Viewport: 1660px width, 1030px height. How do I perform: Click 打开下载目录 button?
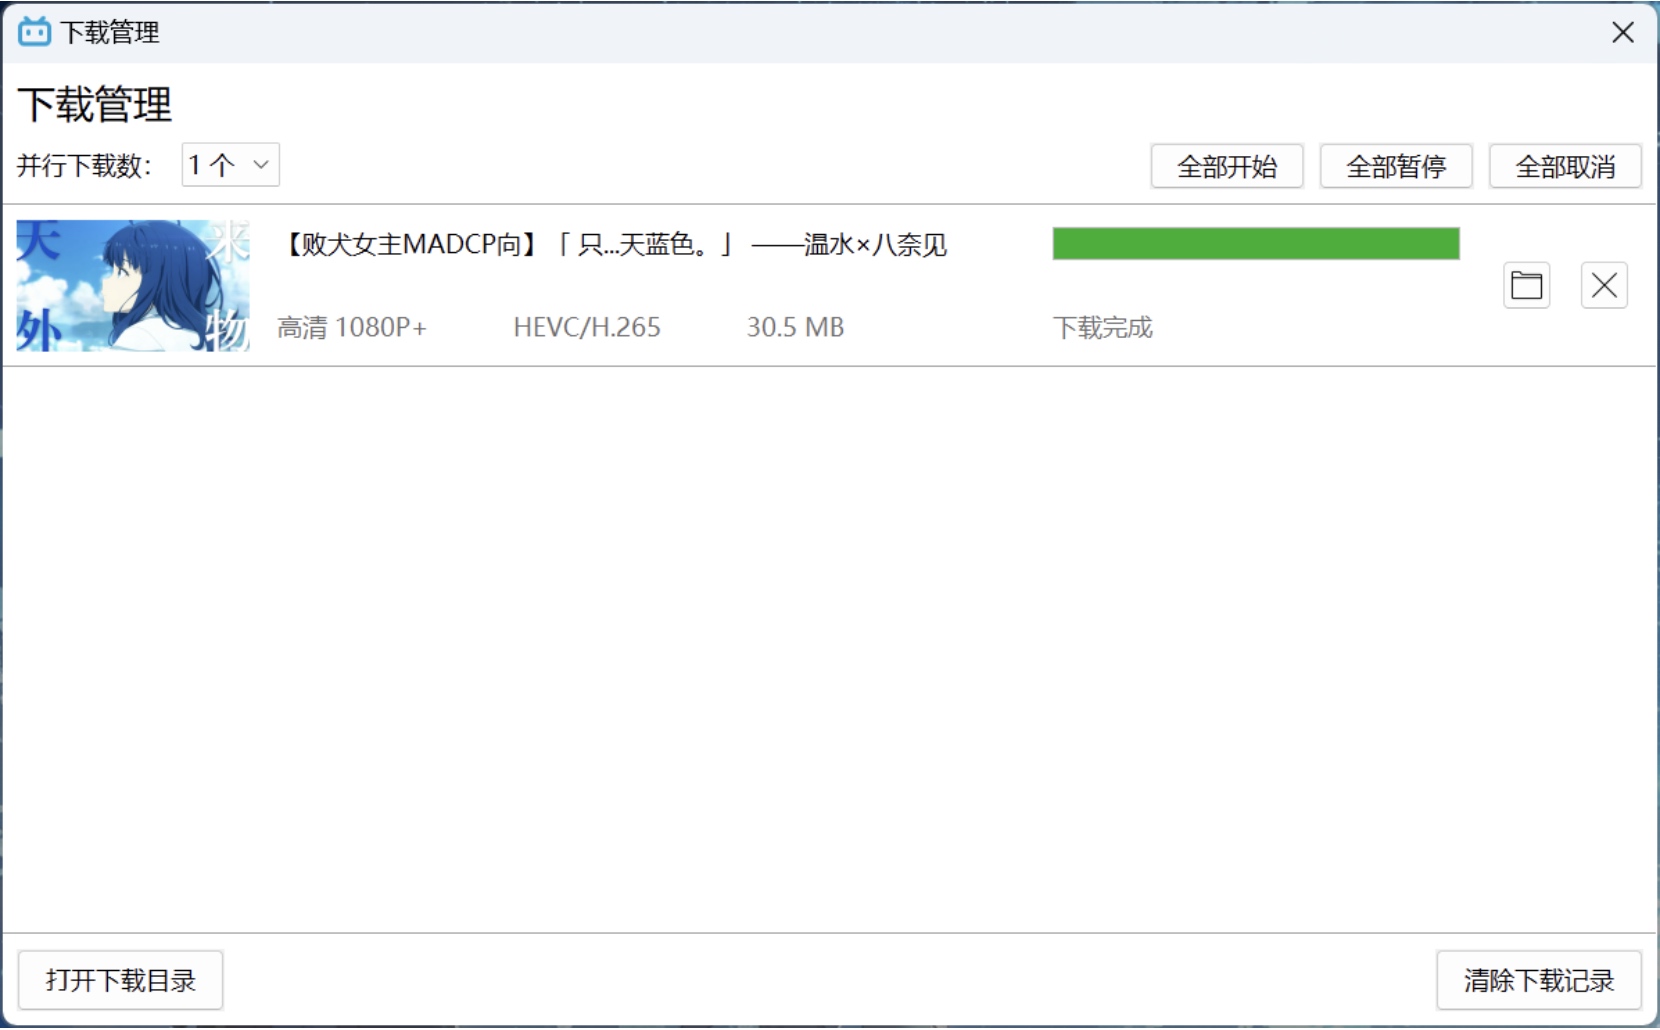pos(121,980)
